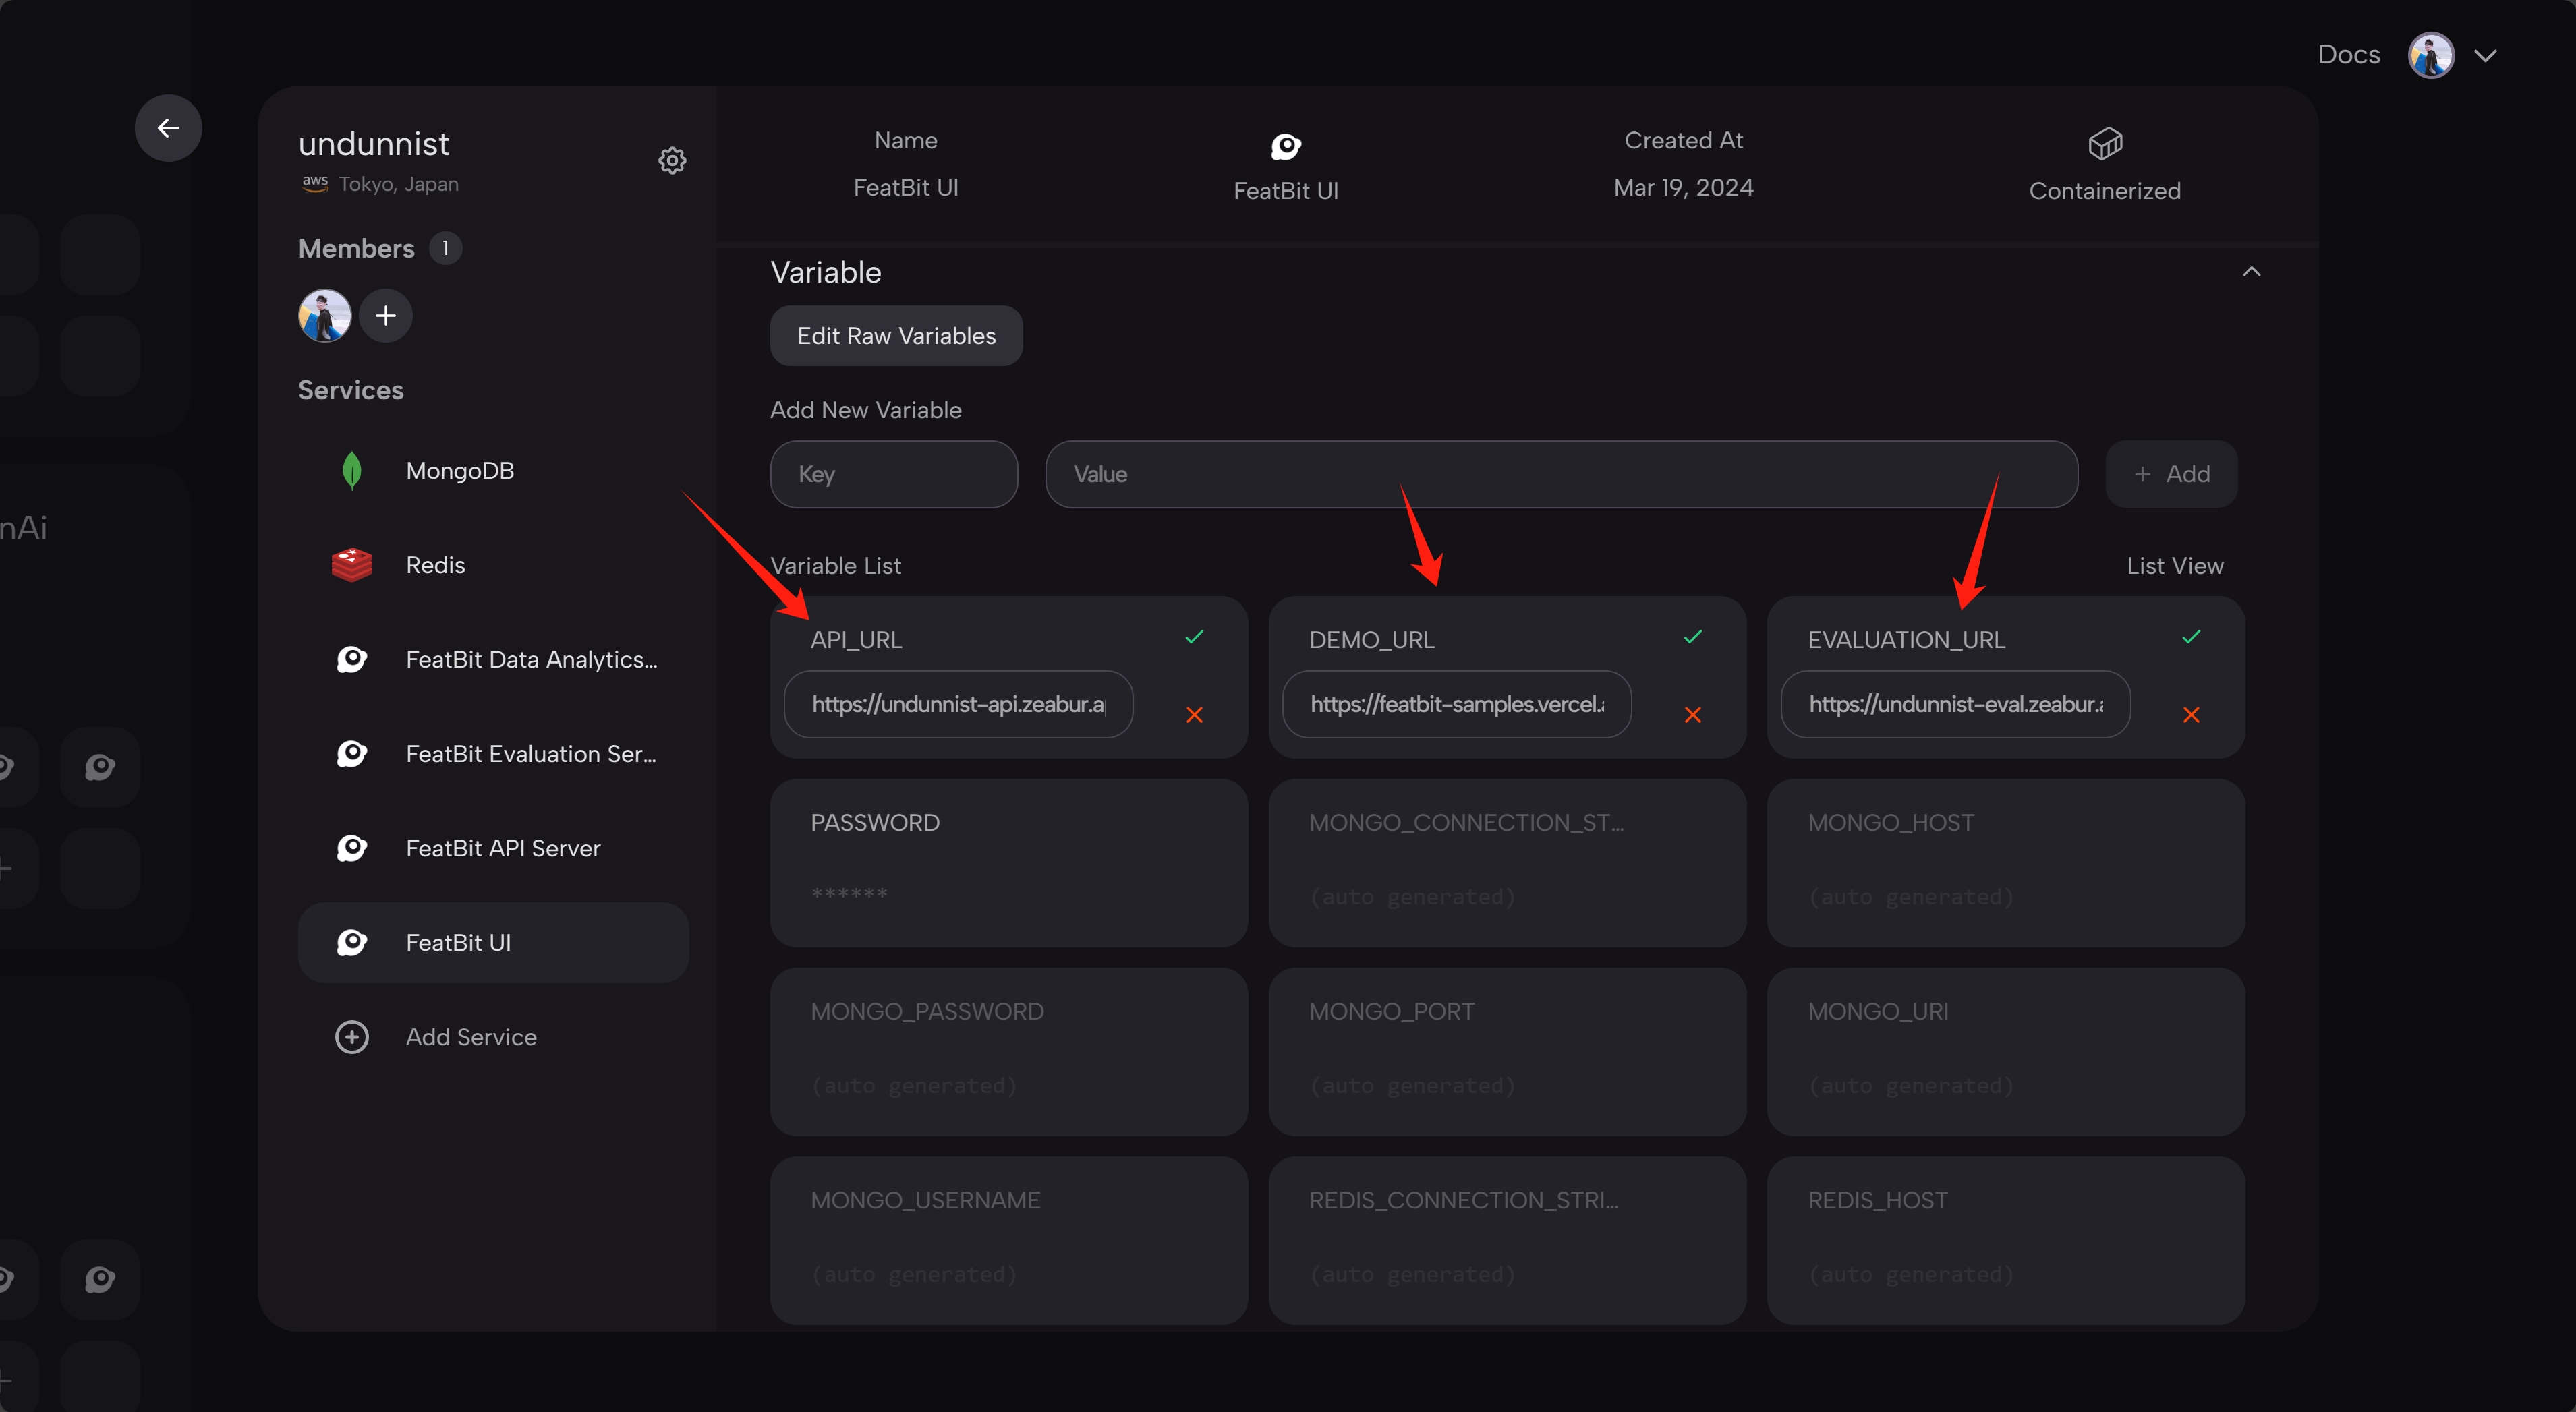The image size is (2576, 1412).
Task: Click MONGO_PASSWORD variable card
Action: click(1009, 1052)
